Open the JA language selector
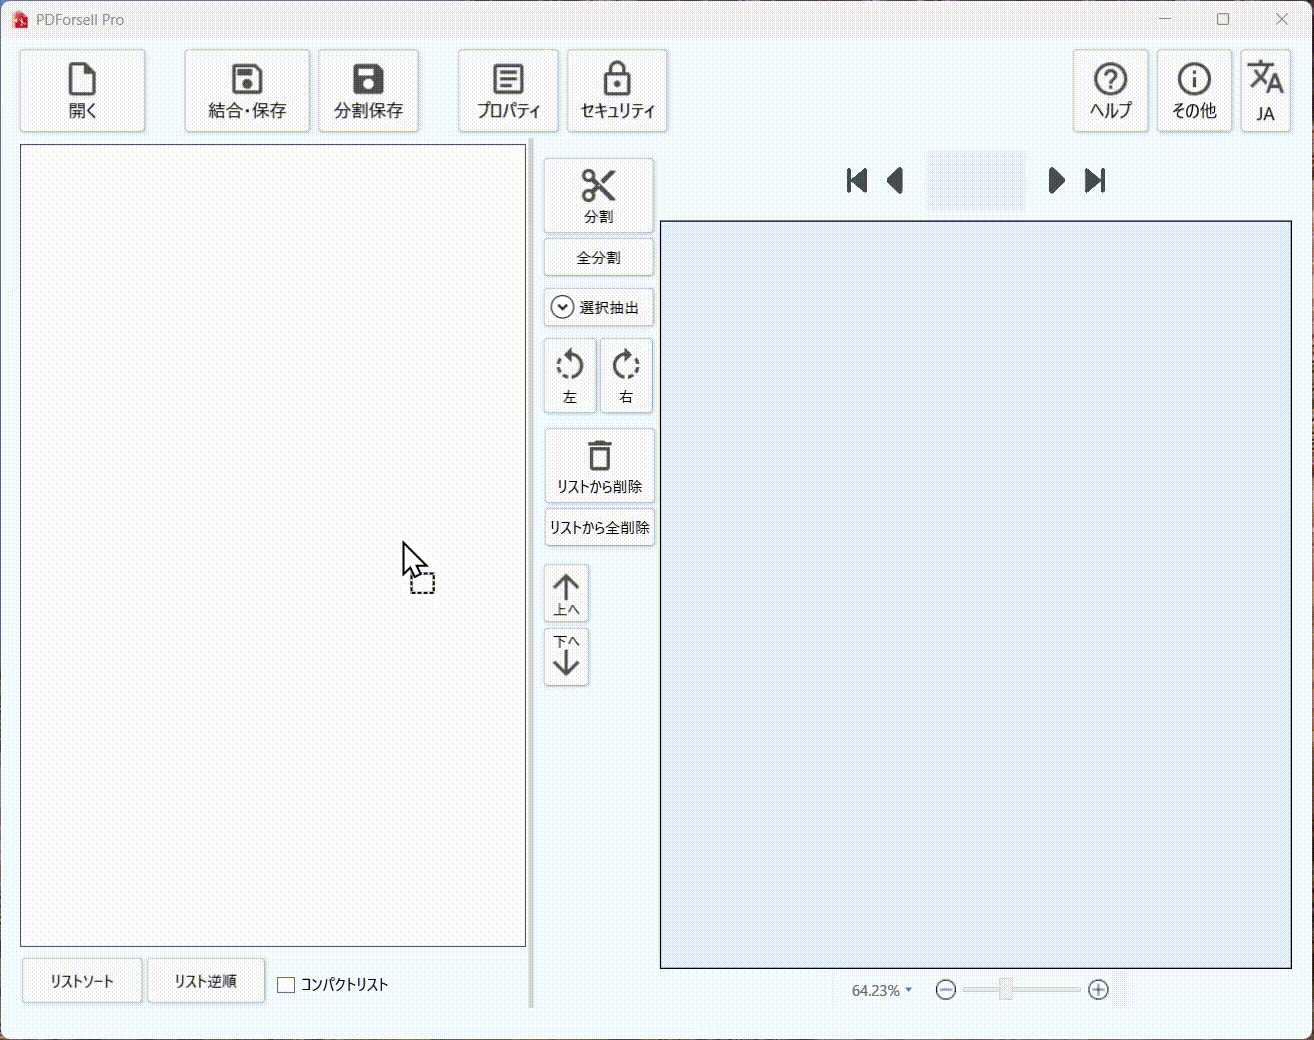The image size is (1314, 1040). [x=1265, y=91]
